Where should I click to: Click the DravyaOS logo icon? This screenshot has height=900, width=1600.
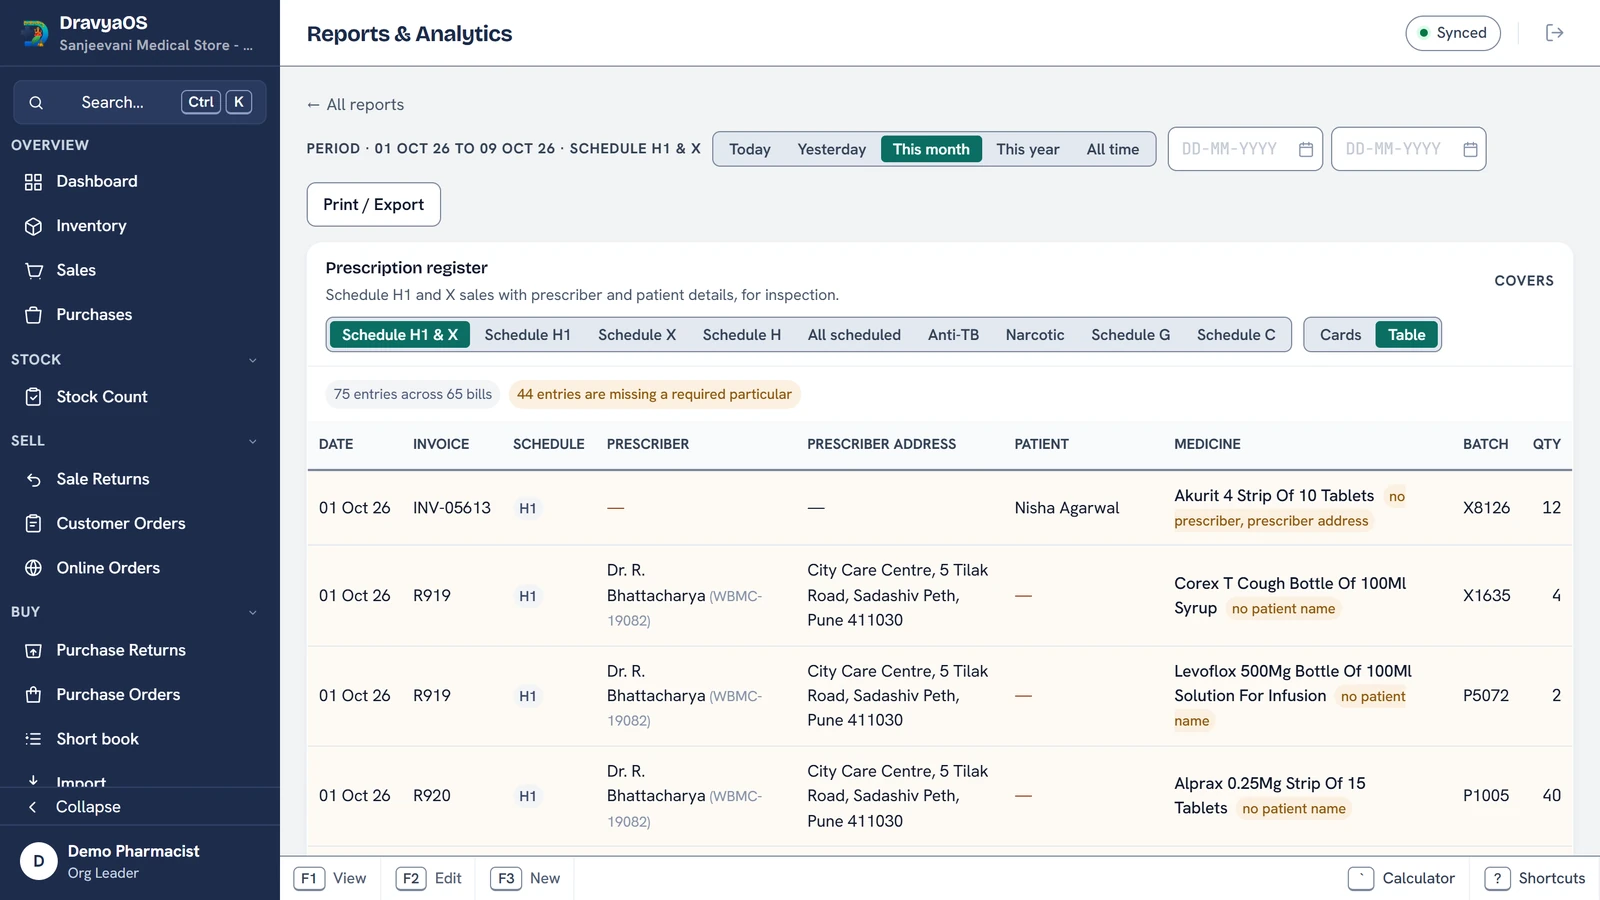34,33
